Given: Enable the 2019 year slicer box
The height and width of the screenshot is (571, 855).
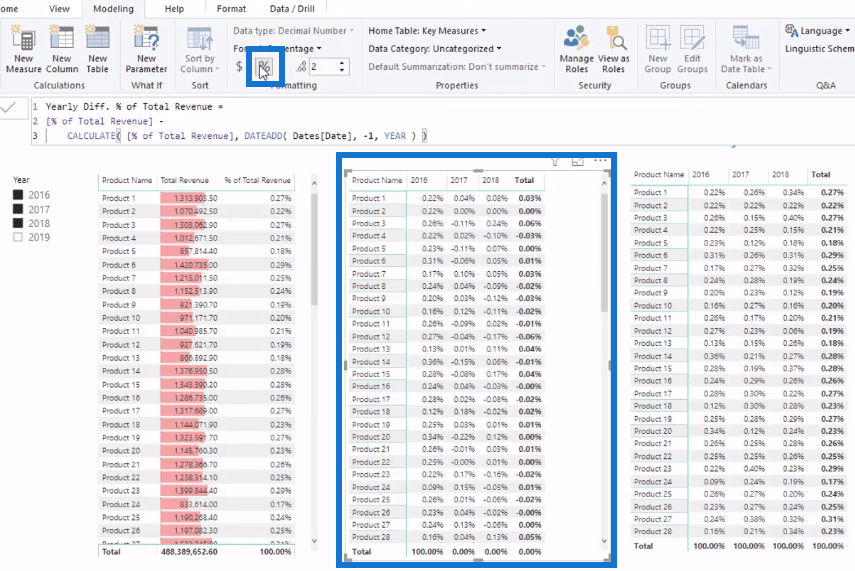Looking at the screenshot, I should tap(18, 237).
